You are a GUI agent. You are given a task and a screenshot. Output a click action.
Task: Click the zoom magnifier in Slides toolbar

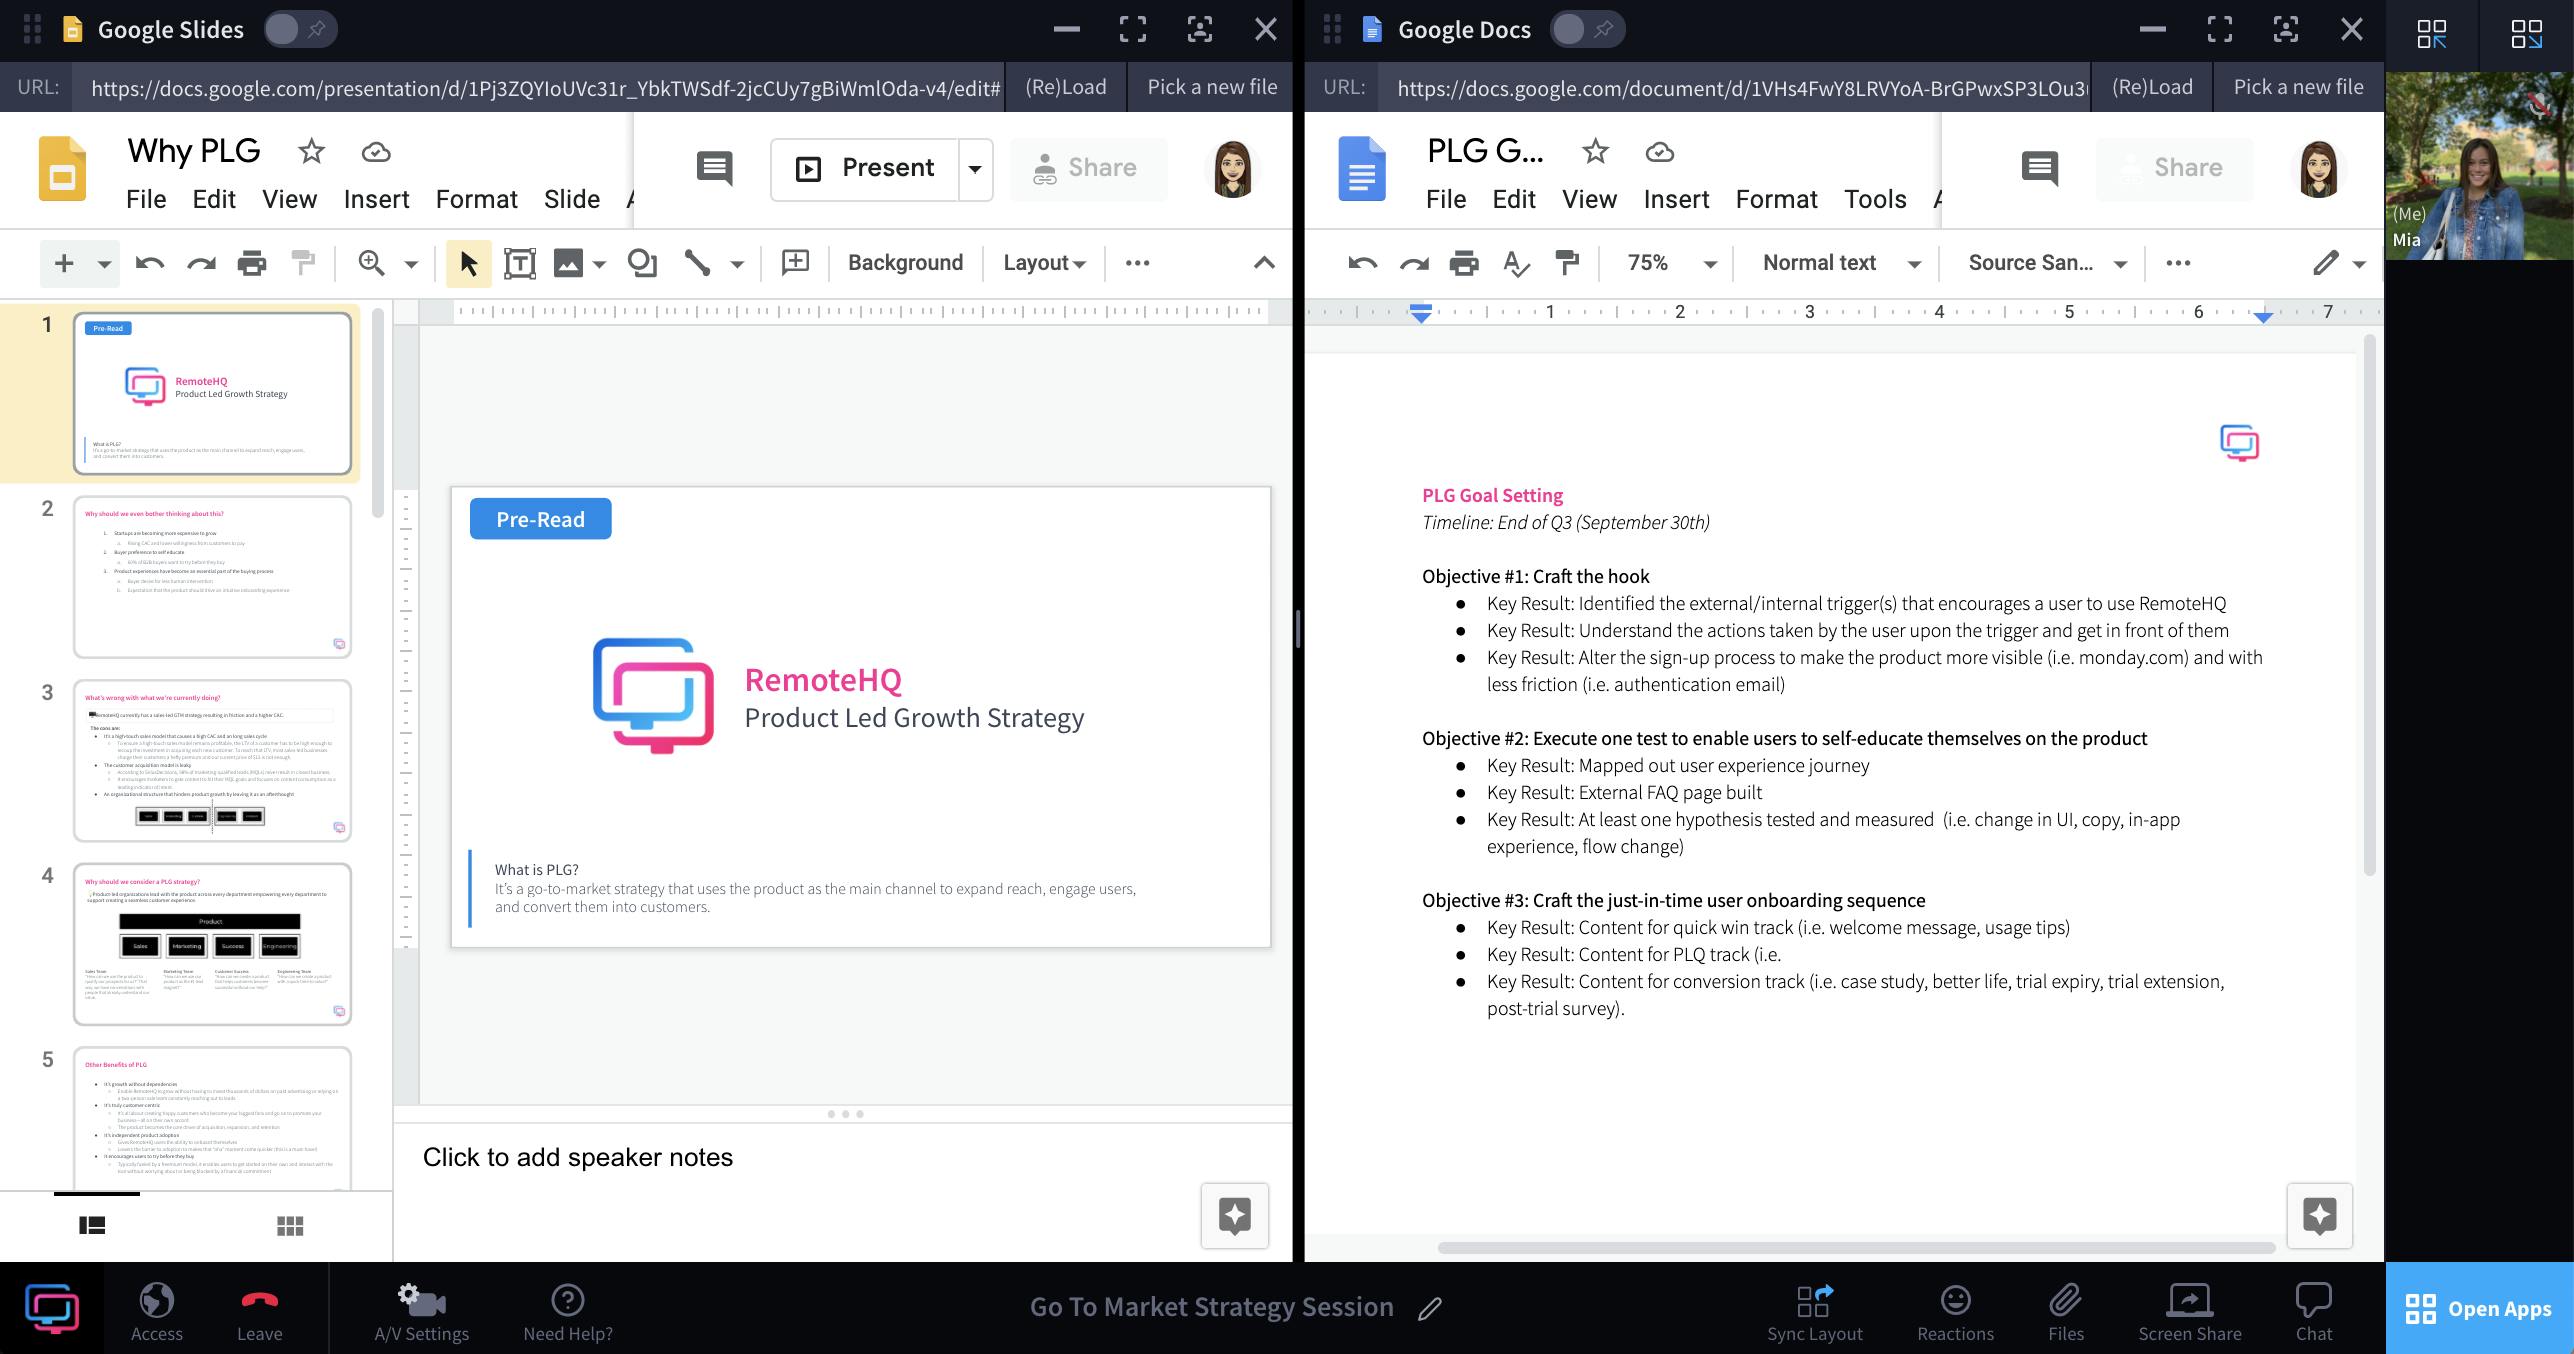[372, 263]
